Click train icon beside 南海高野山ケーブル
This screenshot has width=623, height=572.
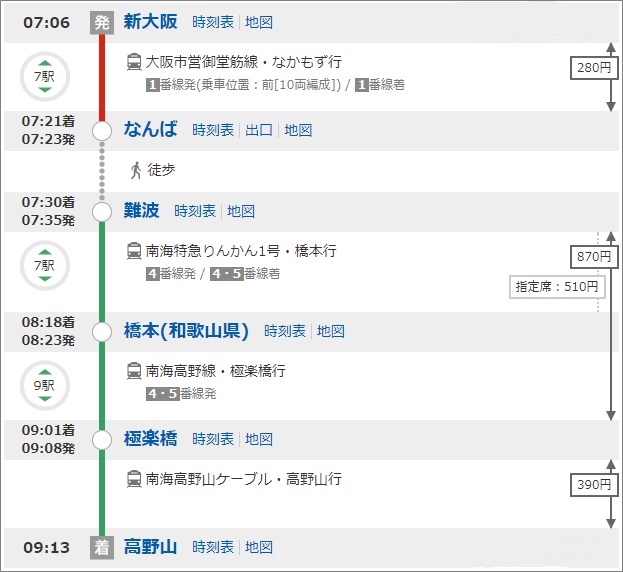pyautogui.click(x=134, y=479)
